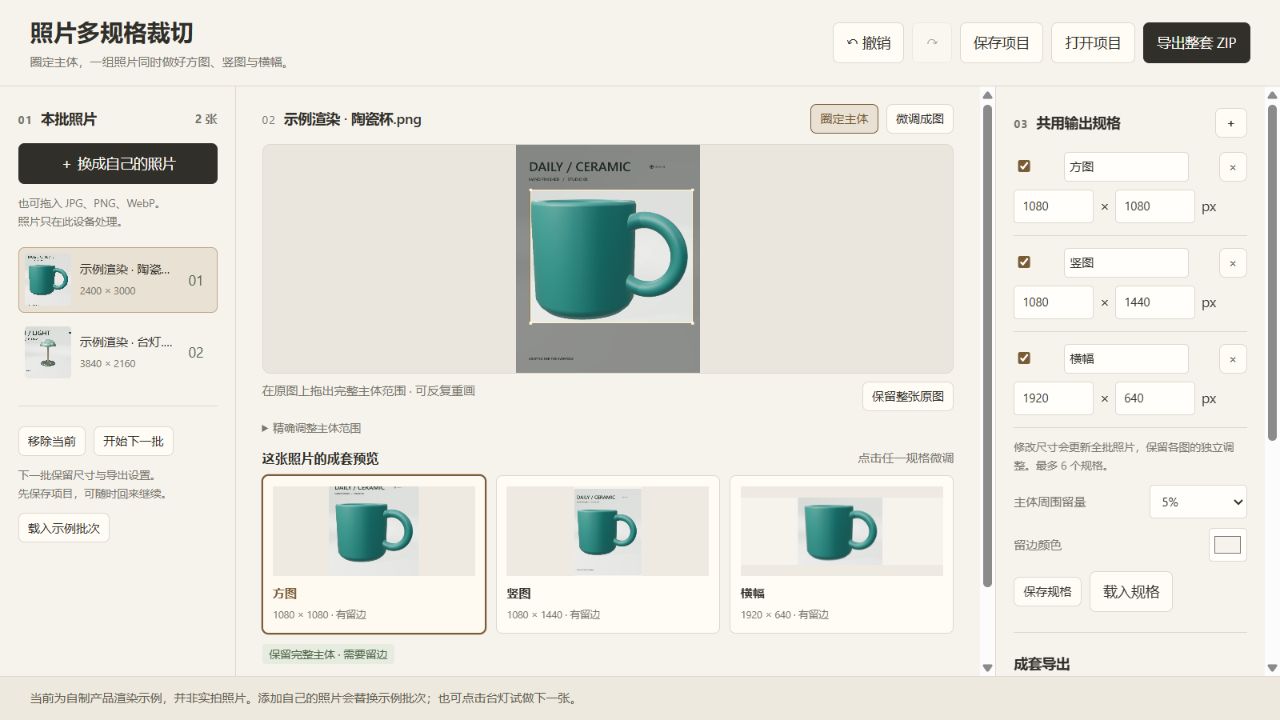Click the center panel scrollbar up arrow
This screenshot has height=720, width=1280.
[987, 96]
